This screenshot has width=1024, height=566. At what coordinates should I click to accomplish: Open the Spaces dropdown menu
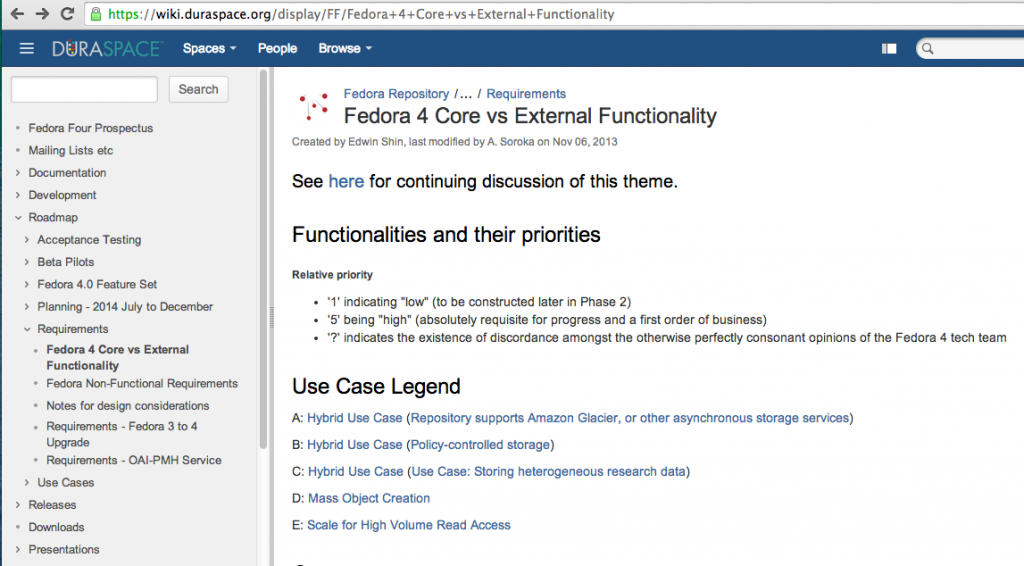pyautogui.click(x=209, y=48)
